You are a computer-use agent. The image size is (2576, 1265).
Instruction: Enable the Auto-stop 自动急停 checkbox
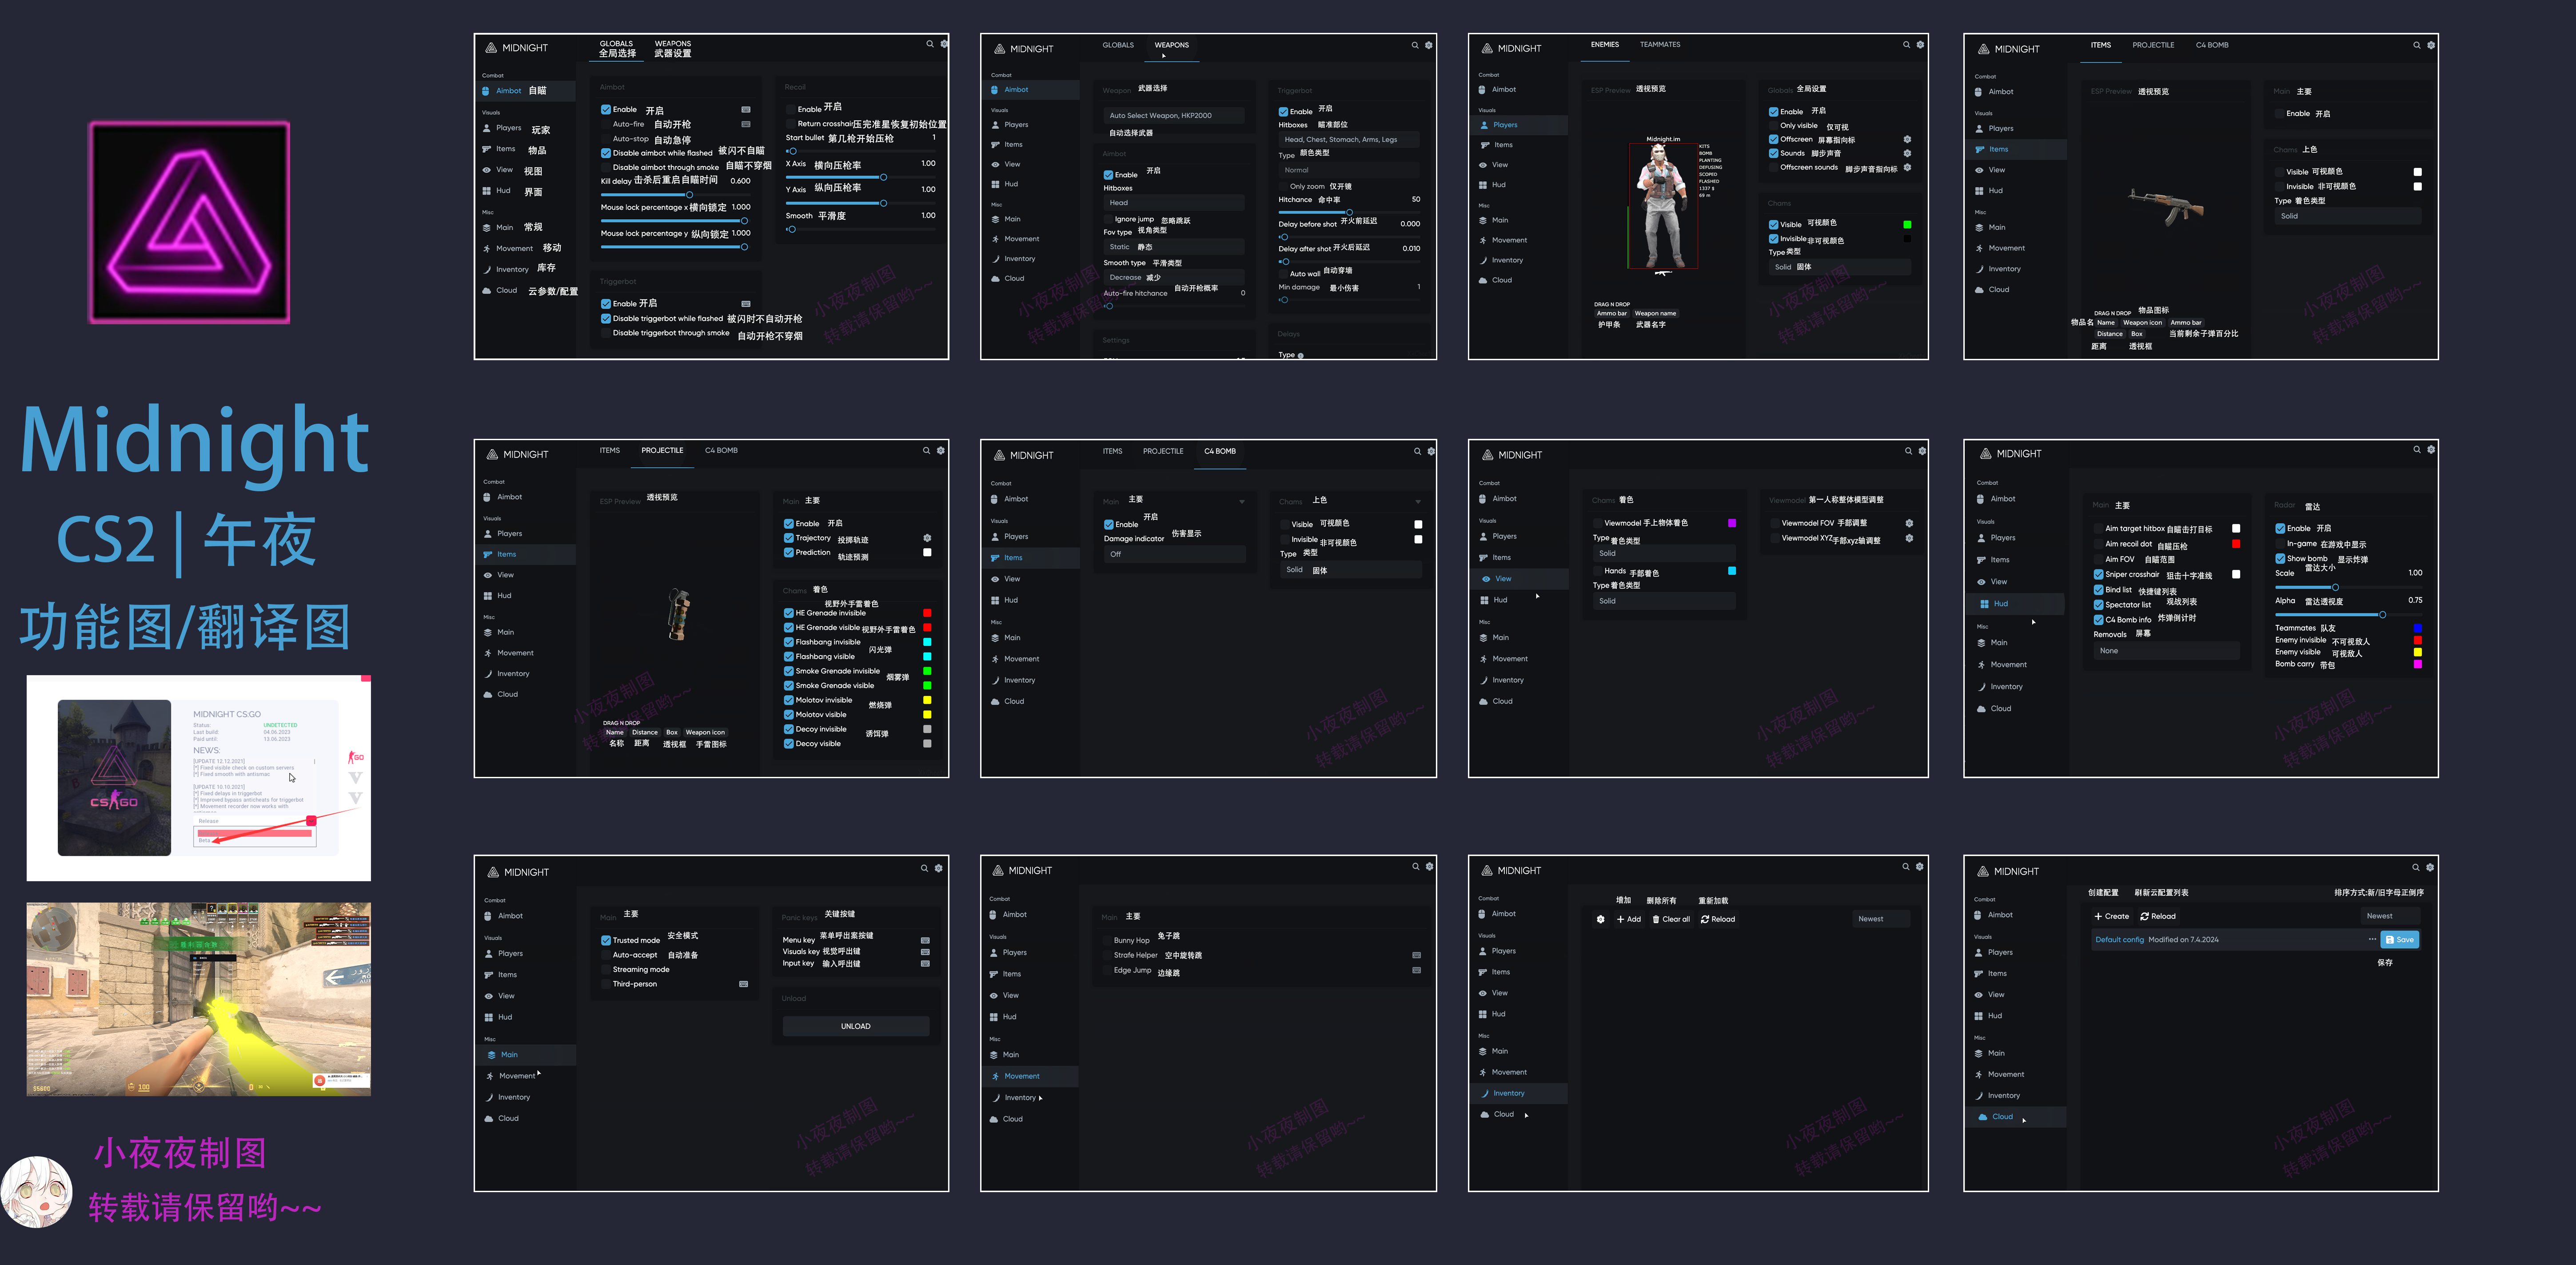[x=606, y=139]
